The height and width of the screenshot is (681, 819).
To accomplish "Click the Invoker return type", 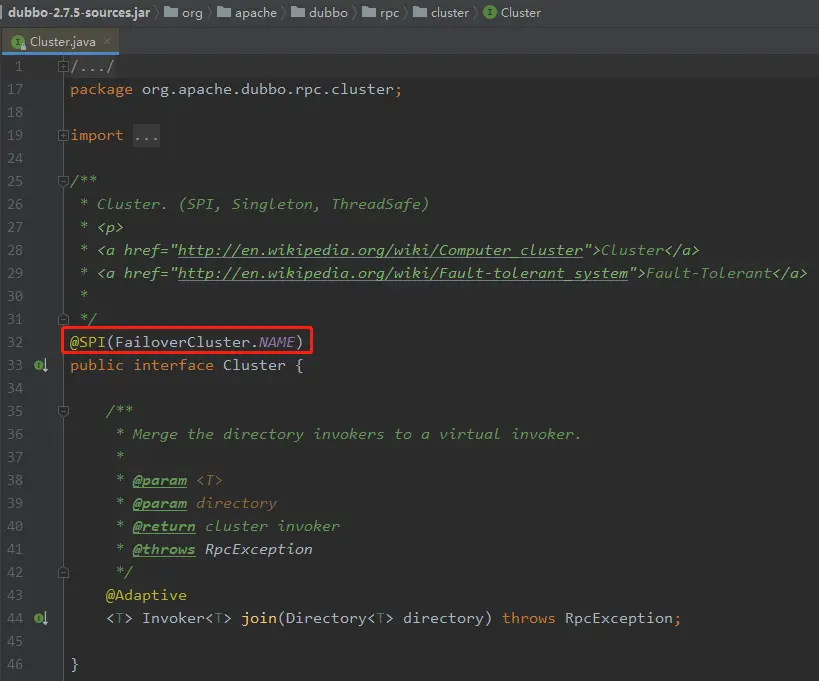I will click(x=174, y=618).
